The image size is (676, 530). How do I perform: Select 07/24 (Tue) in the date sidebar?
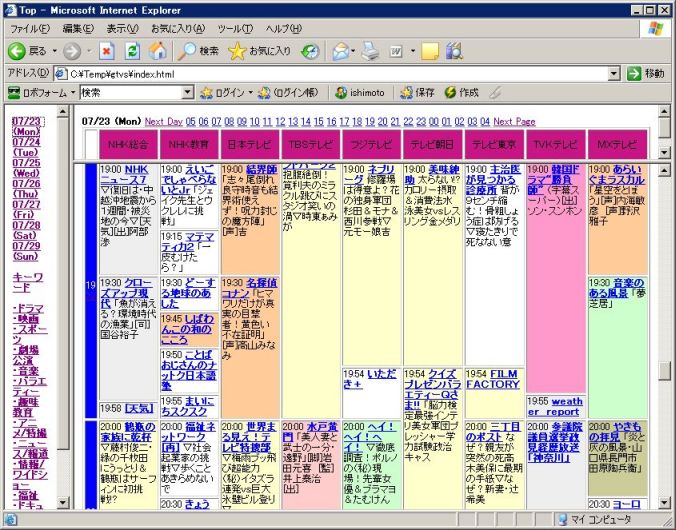point(26,147)
